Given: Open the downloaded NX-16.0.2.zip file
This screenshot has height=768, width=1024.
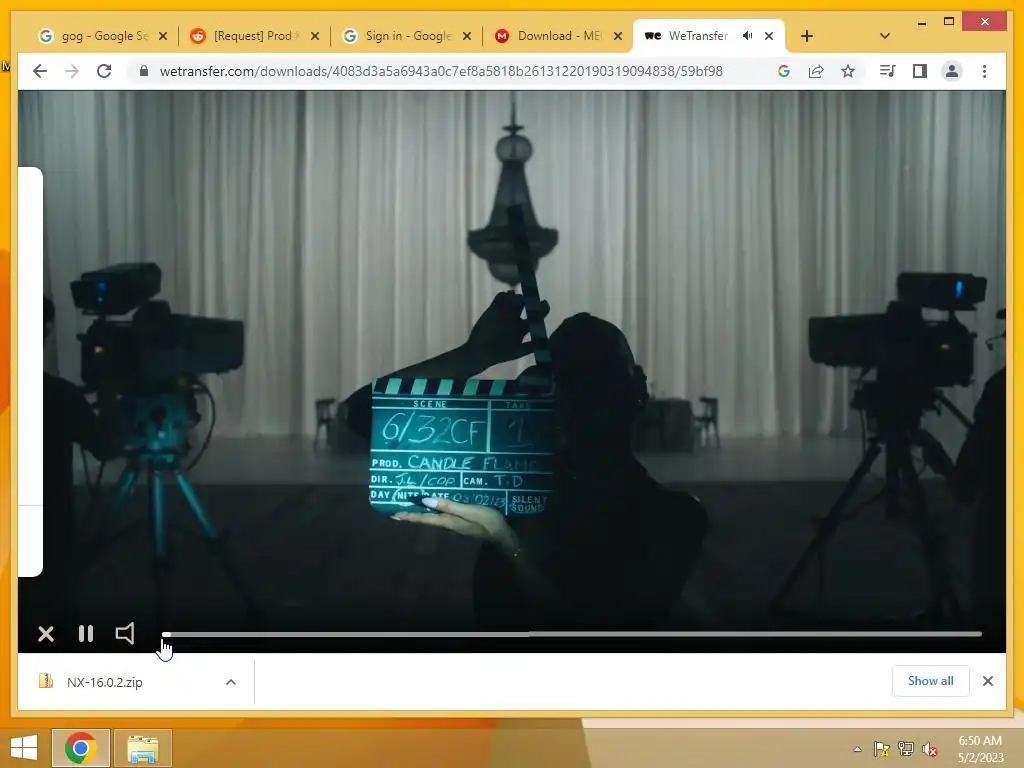Looking at the screenshot, I should pos(104,682).
